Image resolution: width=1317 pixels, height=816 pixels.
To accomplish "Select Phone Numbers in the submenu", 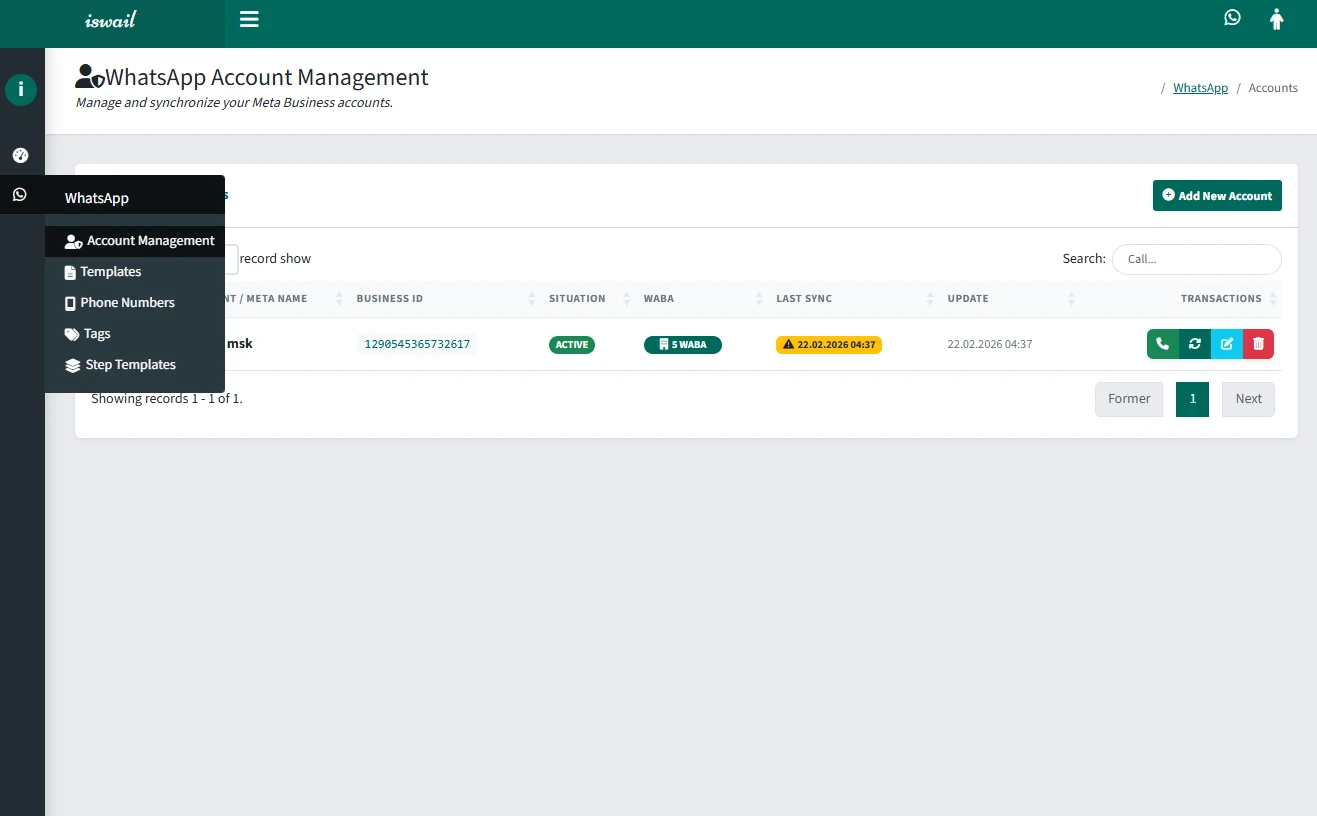I will [x=127, y=303].
